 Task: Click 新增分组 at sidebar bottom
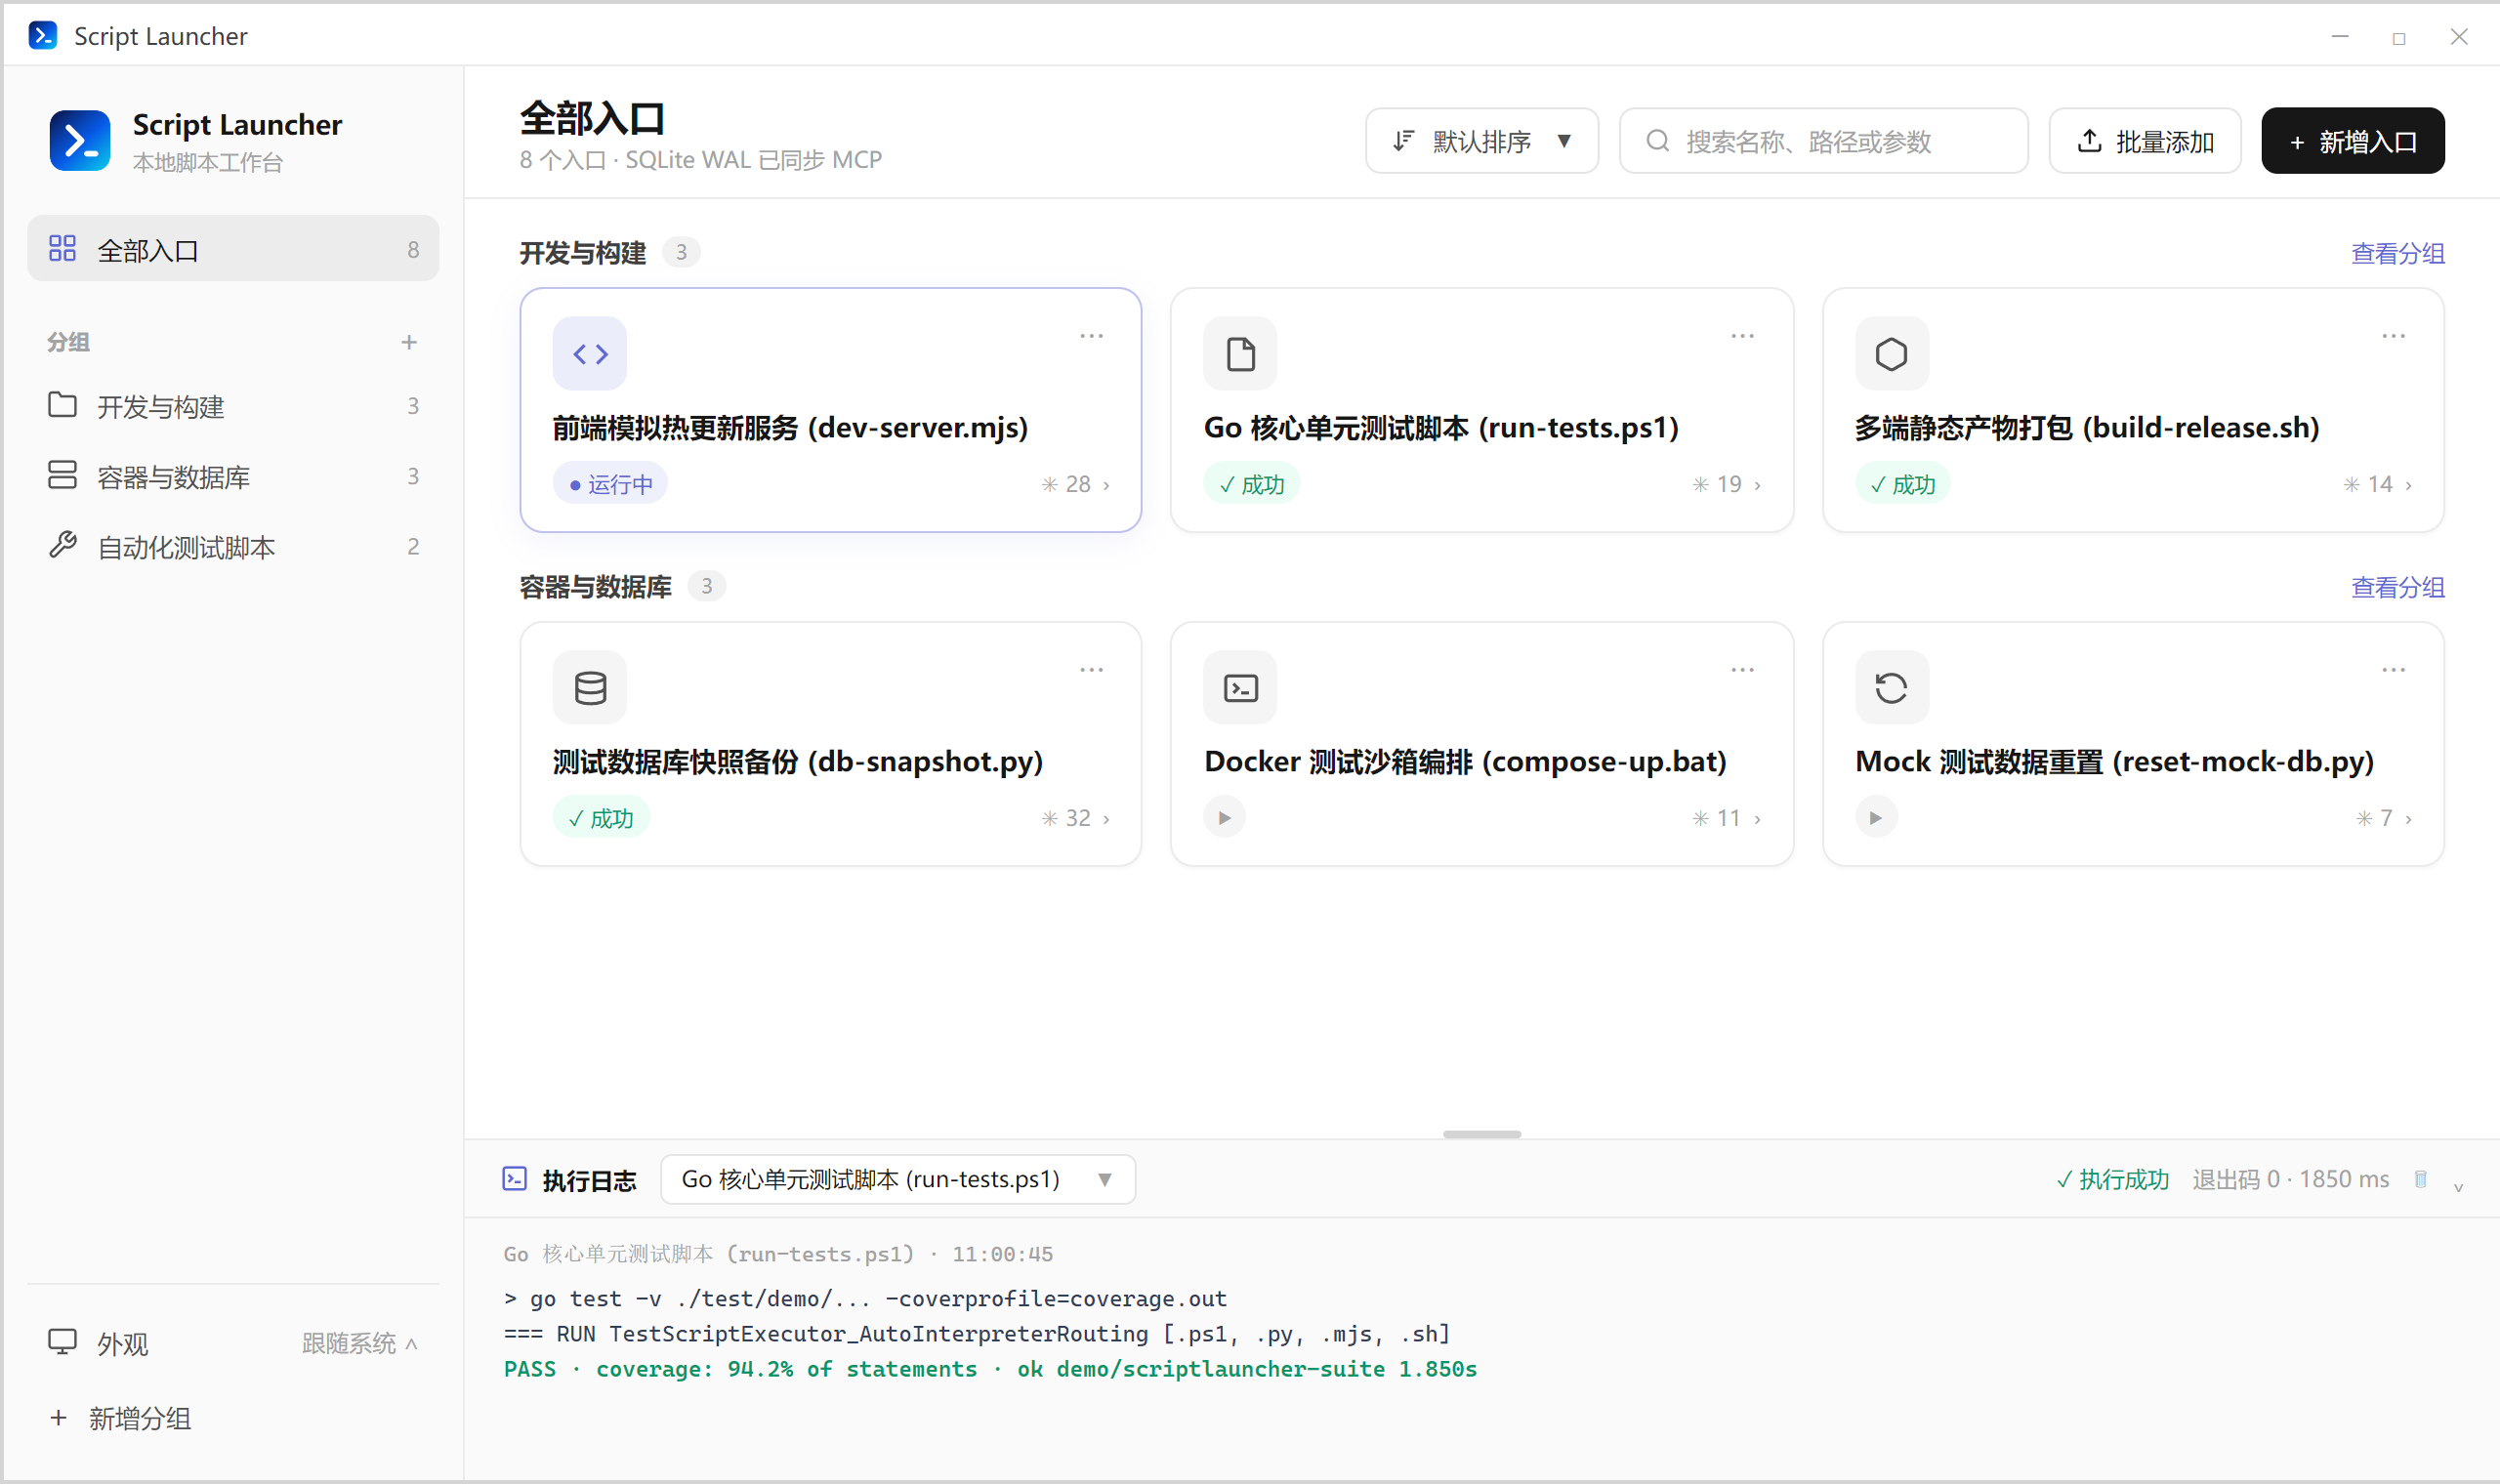120,1418
